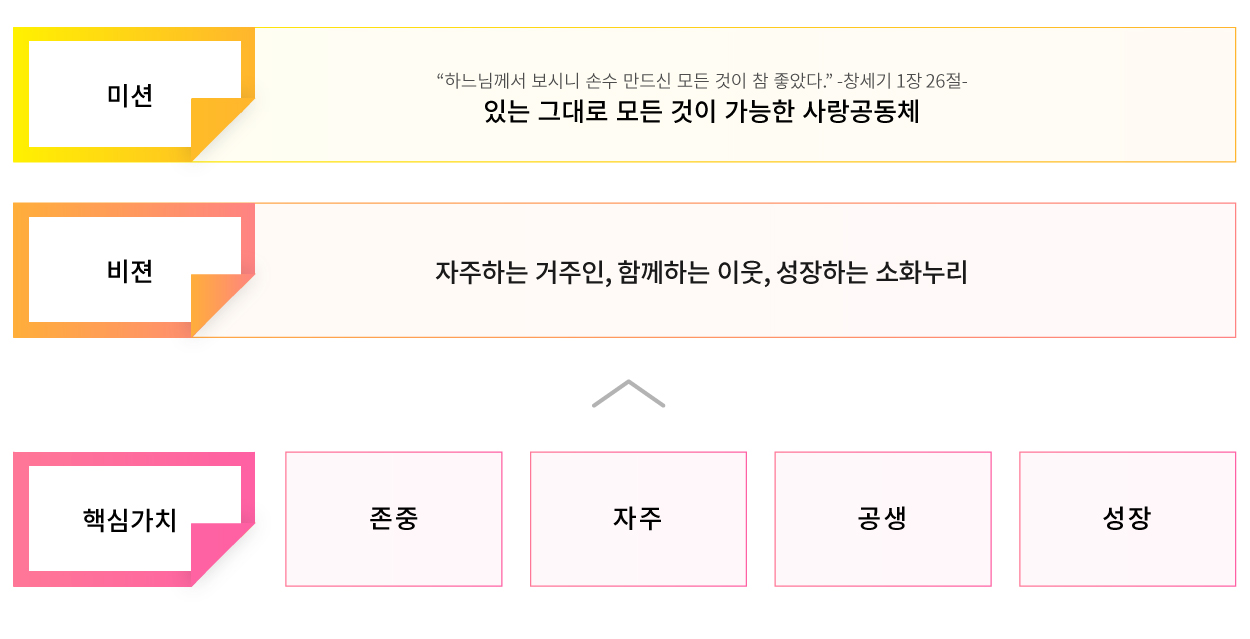
Task: Click the 존중 core value box
Action: point(394,519)
